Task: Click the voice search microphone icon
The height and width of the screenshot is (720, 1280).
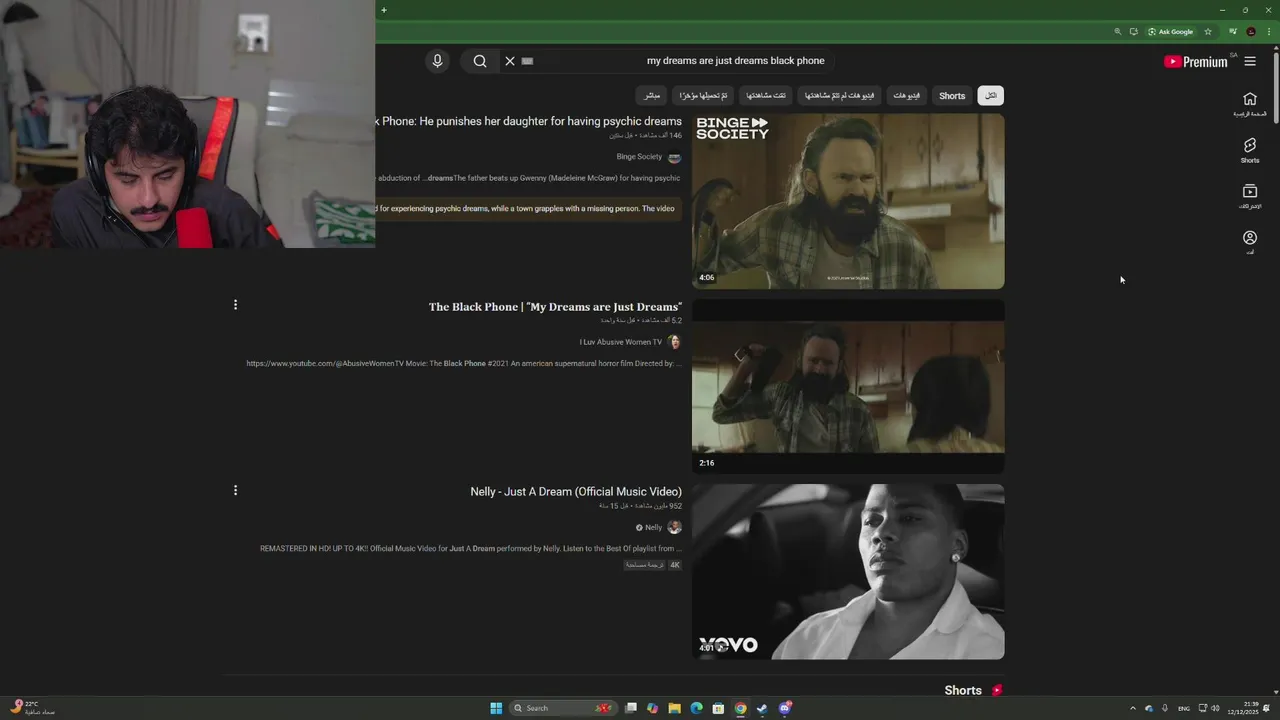Action: pyautogui.click(x=437, y=61)
